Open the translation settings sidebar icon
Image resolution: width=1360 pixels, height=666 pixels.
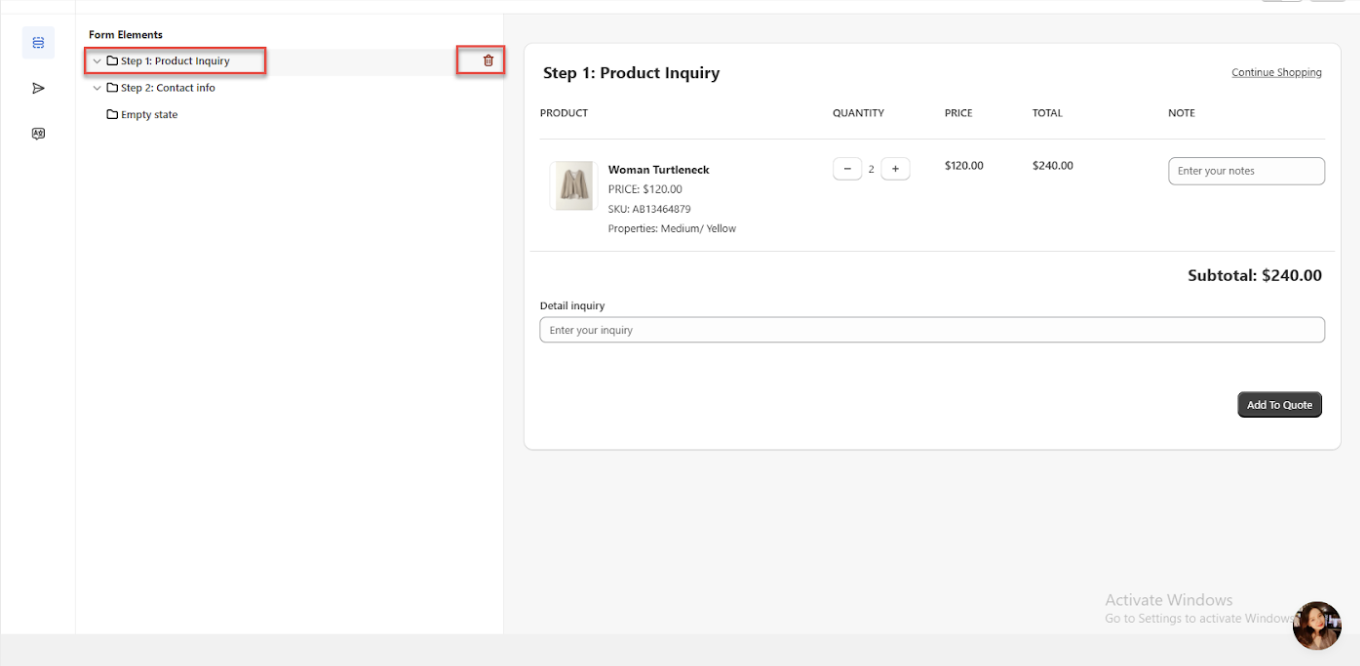[38, 134]
